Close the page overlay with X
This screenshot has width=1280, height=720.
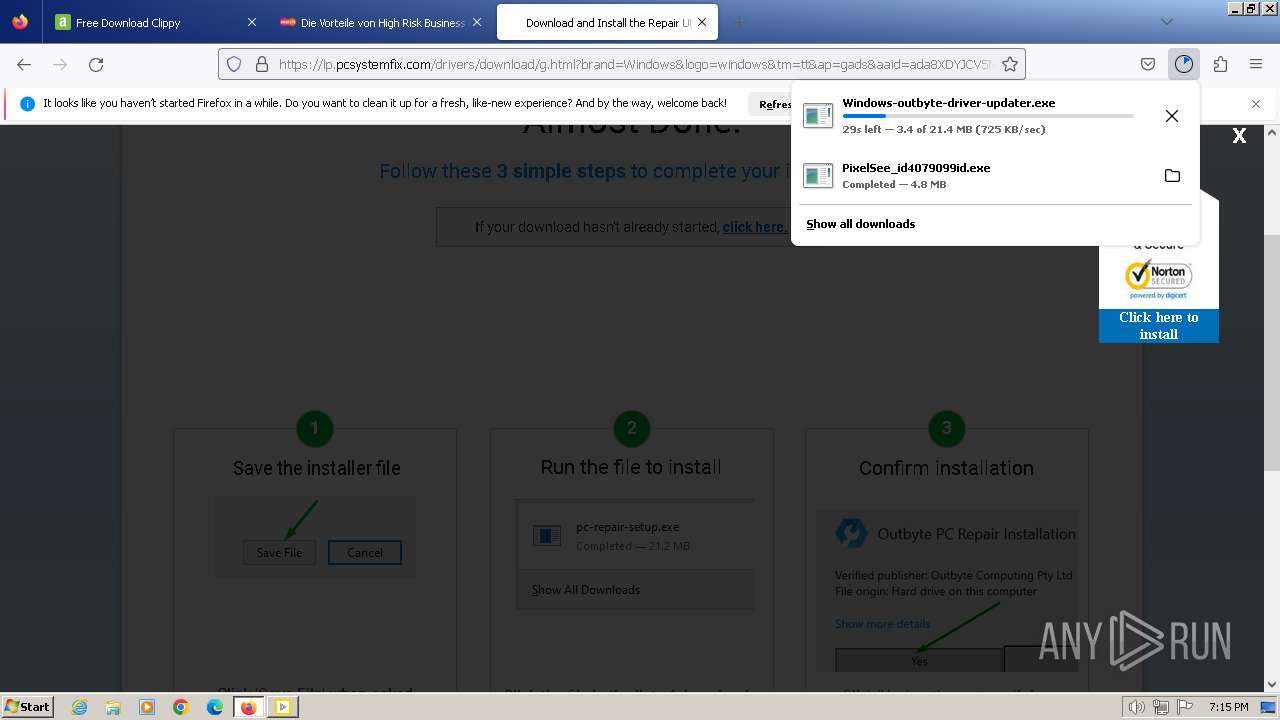pos(1239,136)
